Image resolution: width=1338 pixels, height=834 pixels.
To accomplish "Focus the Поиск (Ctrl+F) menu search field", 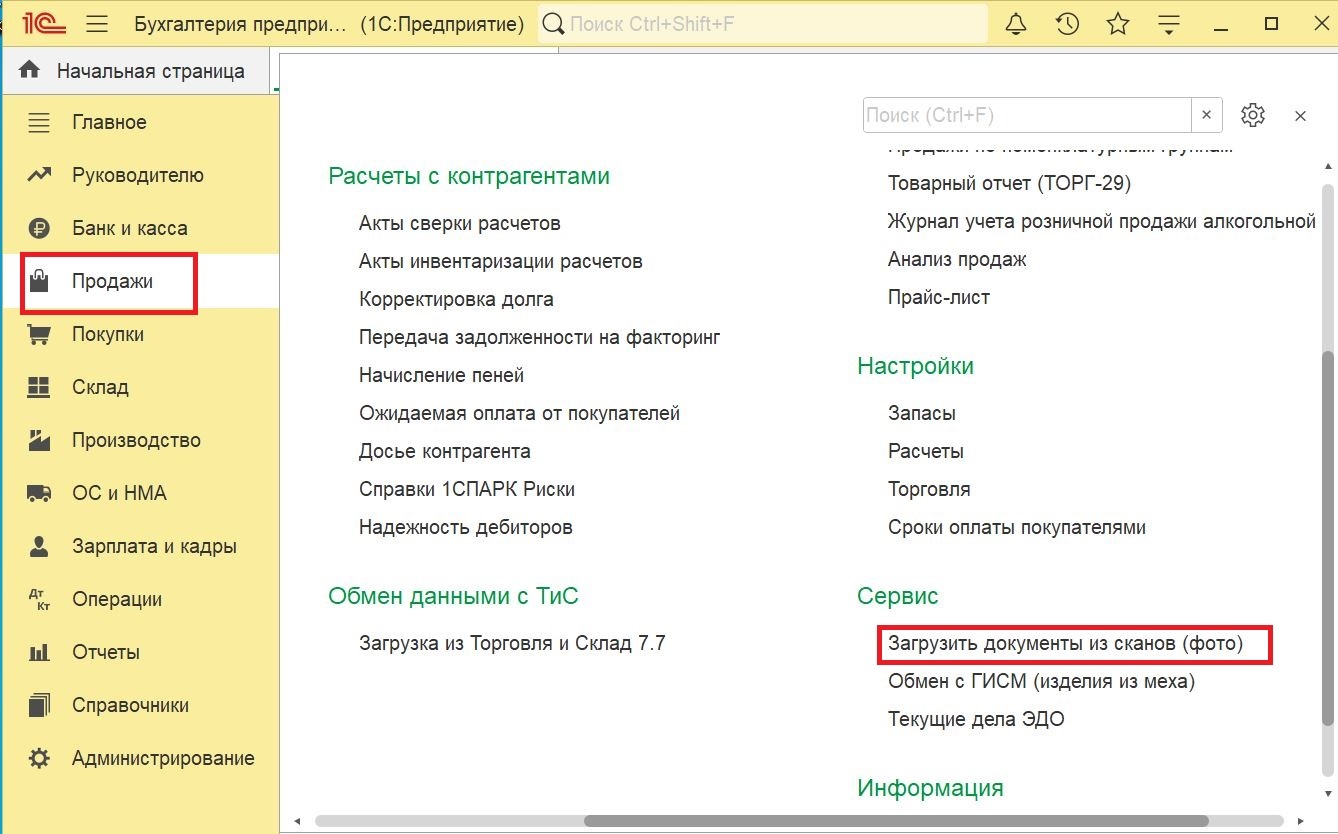I will click(1027, 115).
